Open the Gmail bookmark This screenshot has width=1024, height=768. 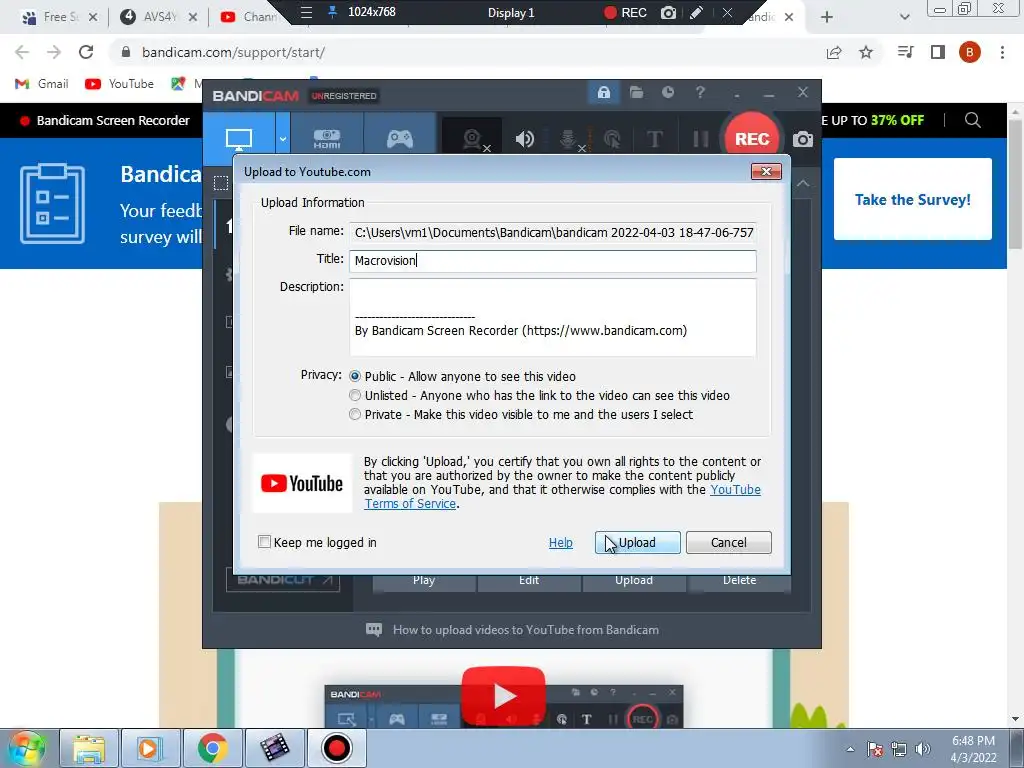point(42,84)
